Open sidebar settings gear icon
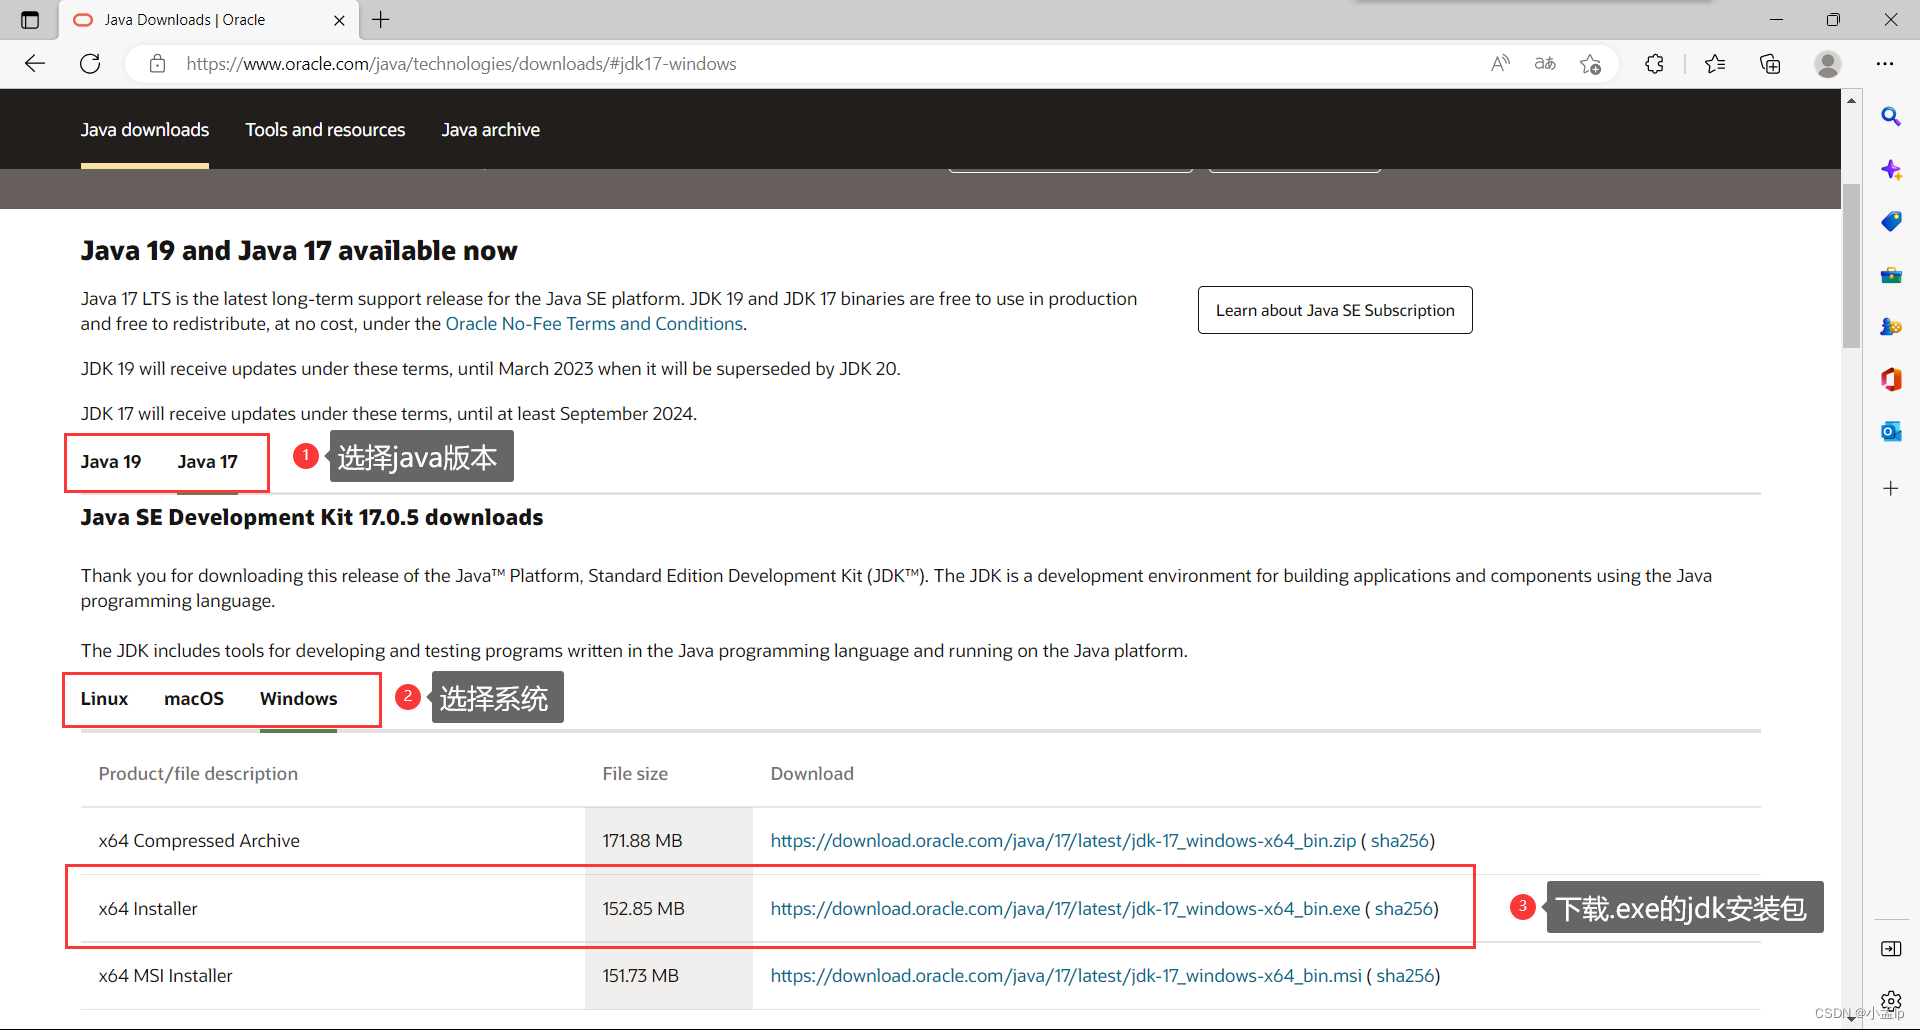The image size is (1920, 1030). coord(1891,1000)
